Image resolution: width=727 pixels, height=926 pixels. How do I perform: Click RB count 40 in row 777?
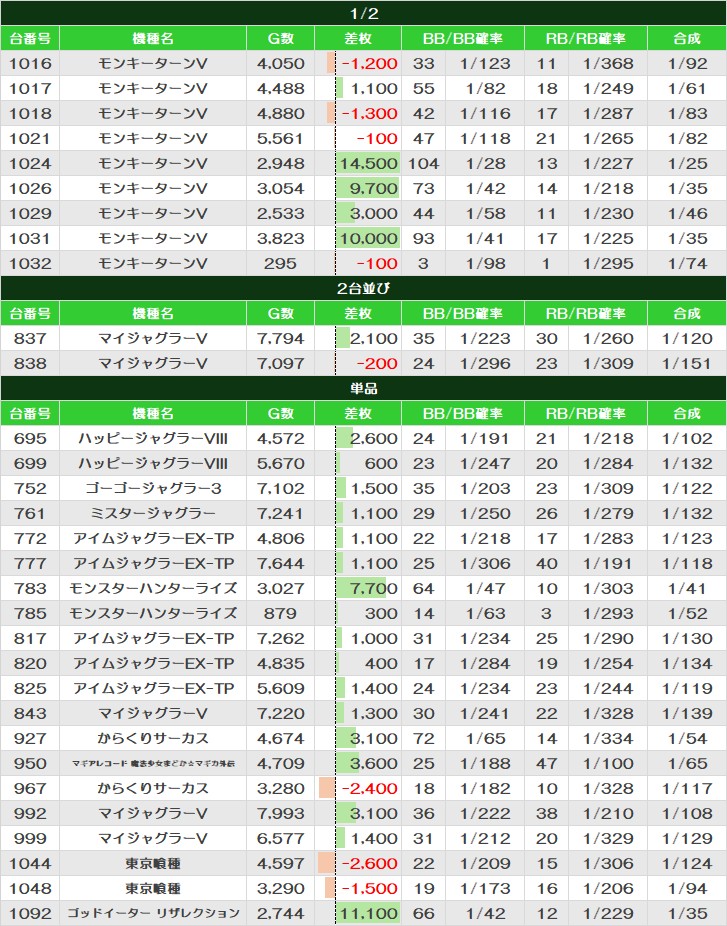[546, 563]
